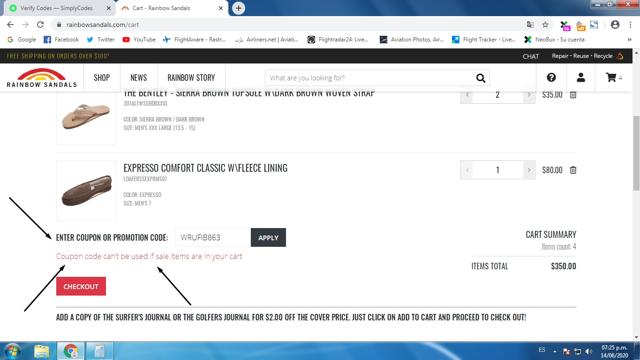640x360 pixels.
Task: Click the volume icon in system tray
Action: 589,351
